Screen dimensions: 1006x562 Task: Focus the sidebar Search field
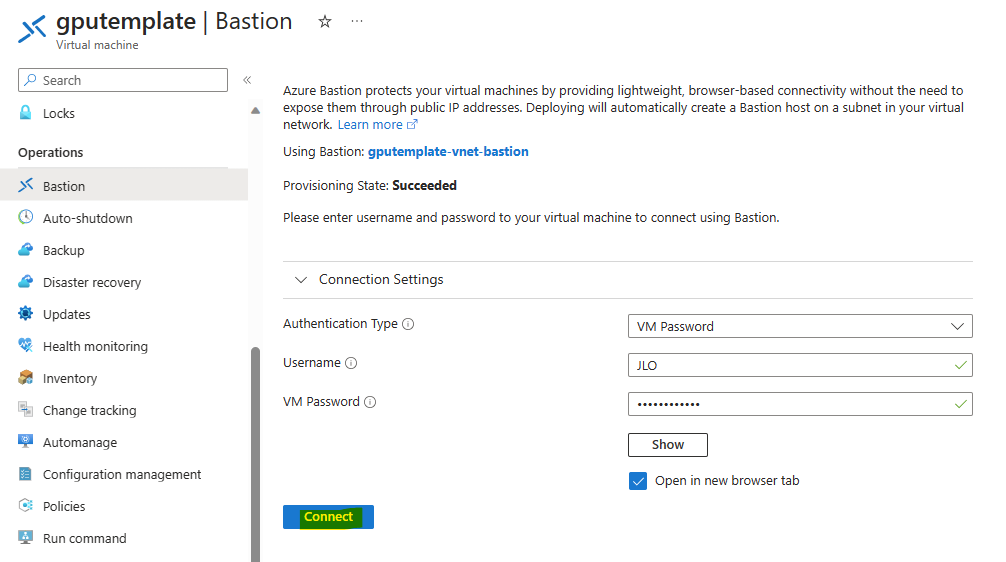click(x=123, y=80)
